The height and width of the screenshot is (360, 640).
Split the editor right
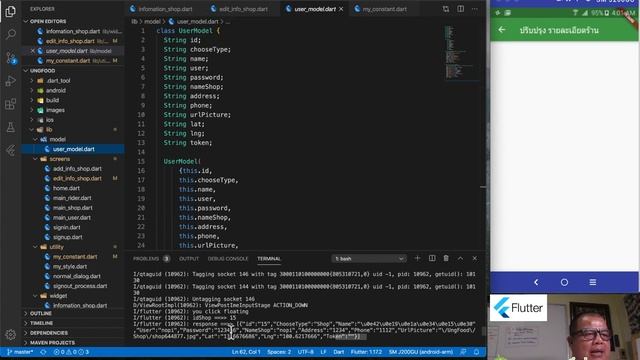pos(460,9)
